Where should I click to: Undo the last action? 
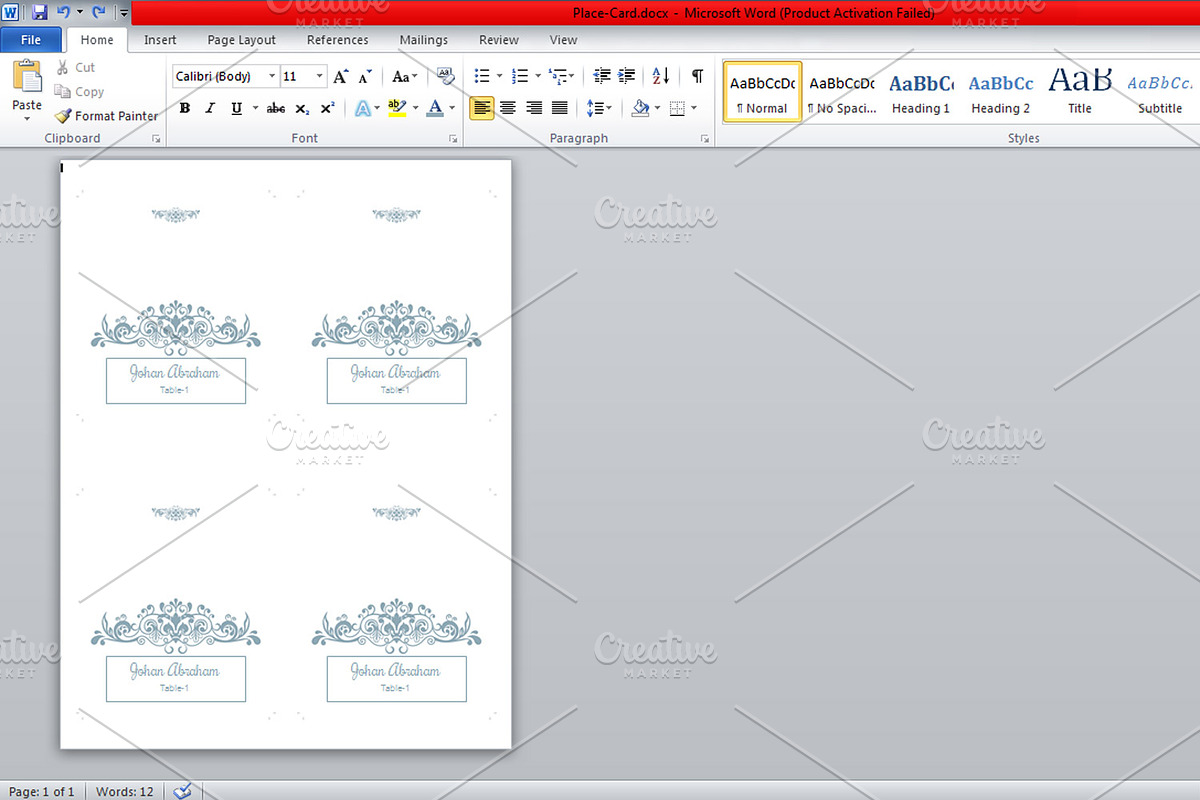point(63,13)
